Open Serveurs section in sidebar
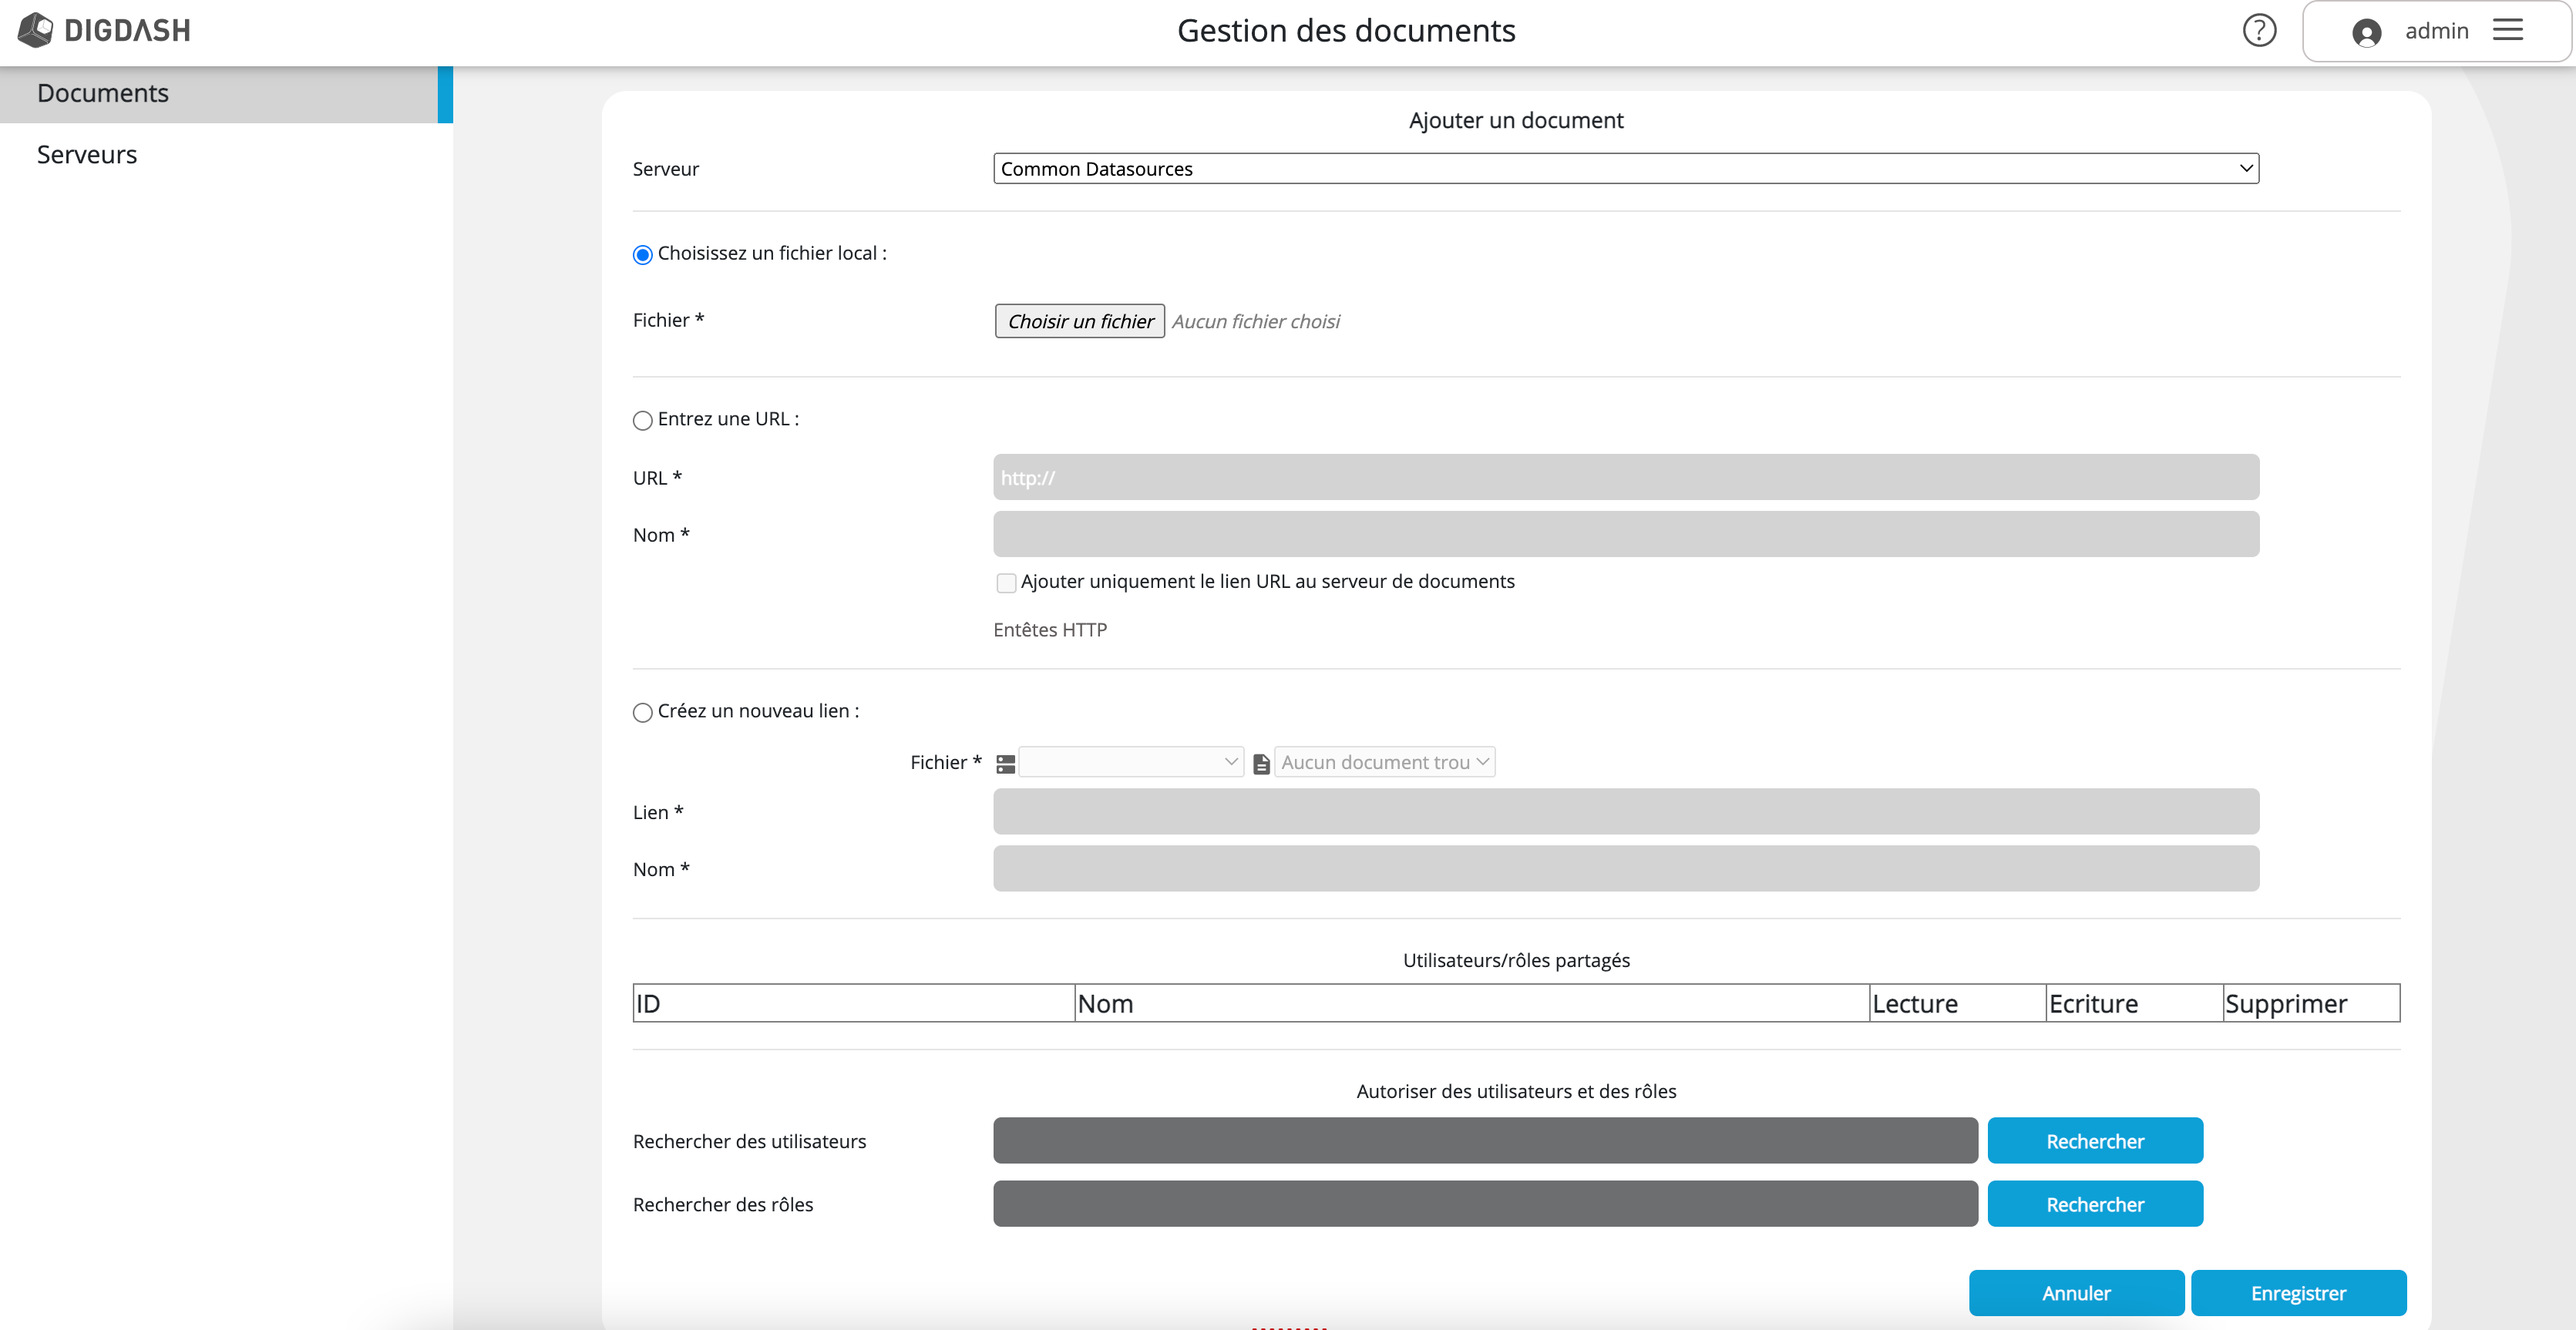The image size is (2576, 1330). tap(87, 155)
